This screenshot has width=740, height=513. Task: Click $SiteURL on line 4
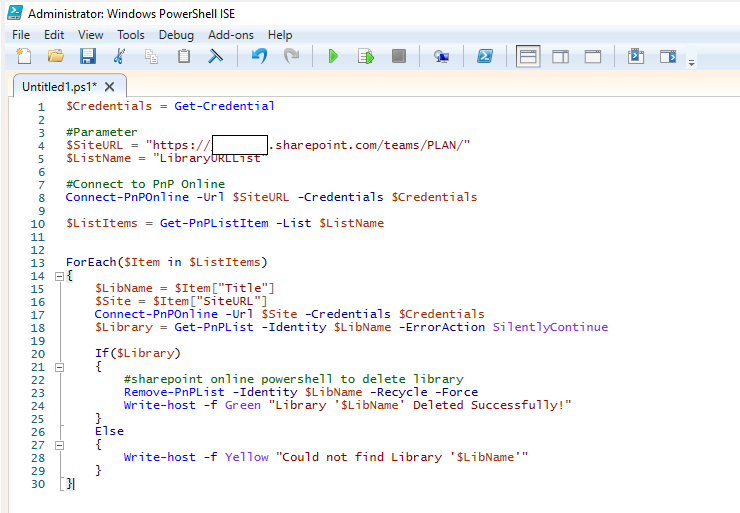[x=94, y=145]
